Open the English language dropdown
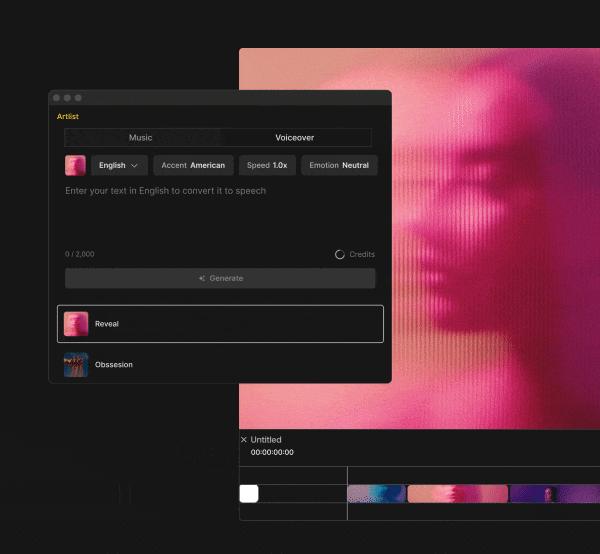600x554 pixels. click(120, 165)
